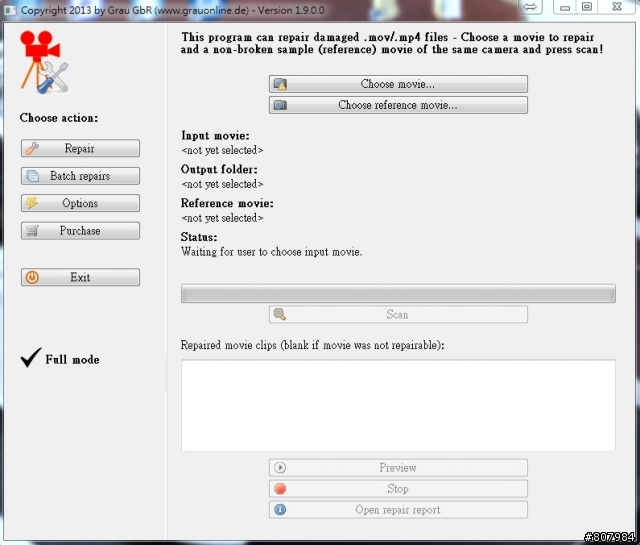Open Batch repairs mode
Screen dimensions: 640x545
coord(80,176)
